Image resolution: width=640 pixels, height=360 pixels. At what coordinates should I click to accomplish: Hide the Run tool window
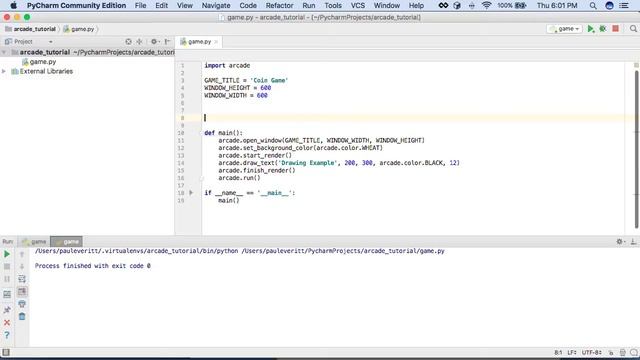click(x=633, y=242)
